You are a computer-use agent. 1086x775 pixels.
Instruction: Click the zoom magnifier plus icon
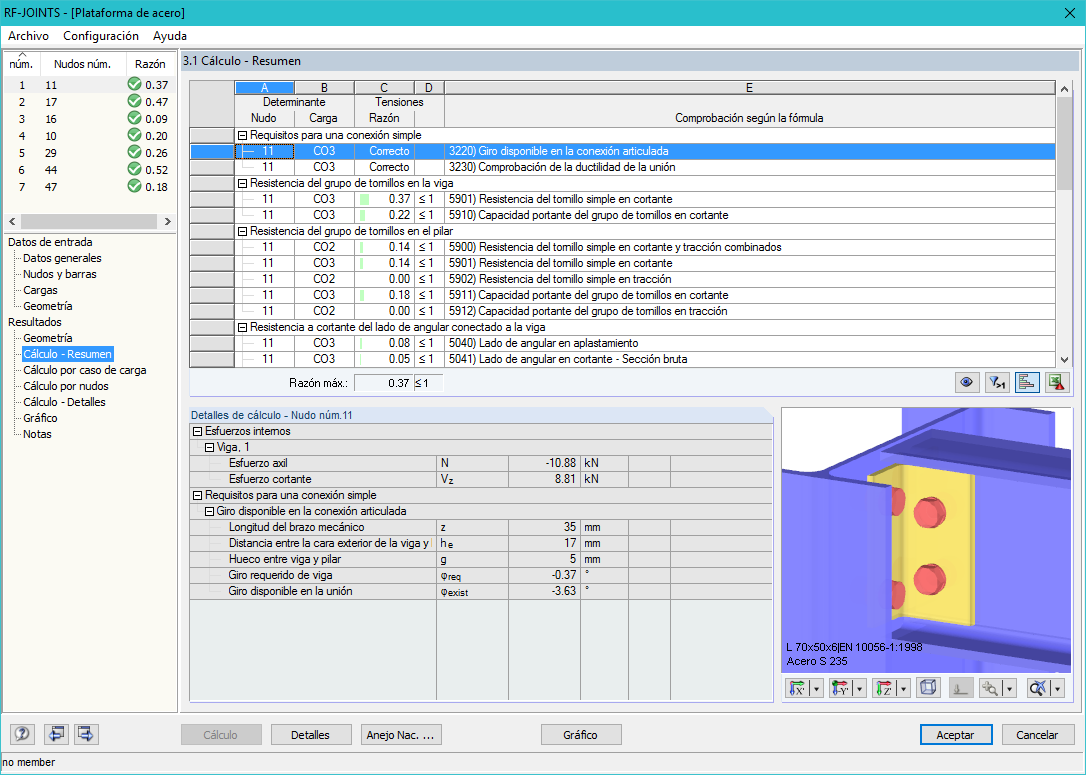coord(991,688)
